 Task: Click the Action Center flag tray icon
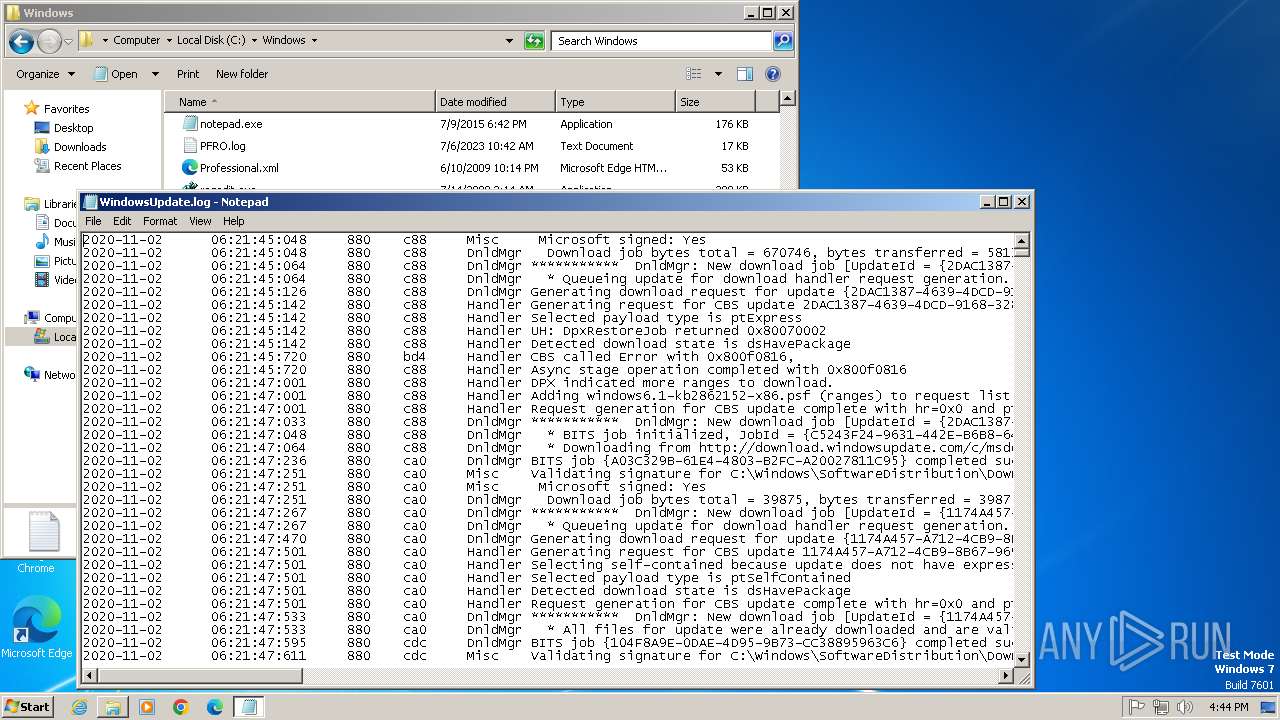(1137, 707)
